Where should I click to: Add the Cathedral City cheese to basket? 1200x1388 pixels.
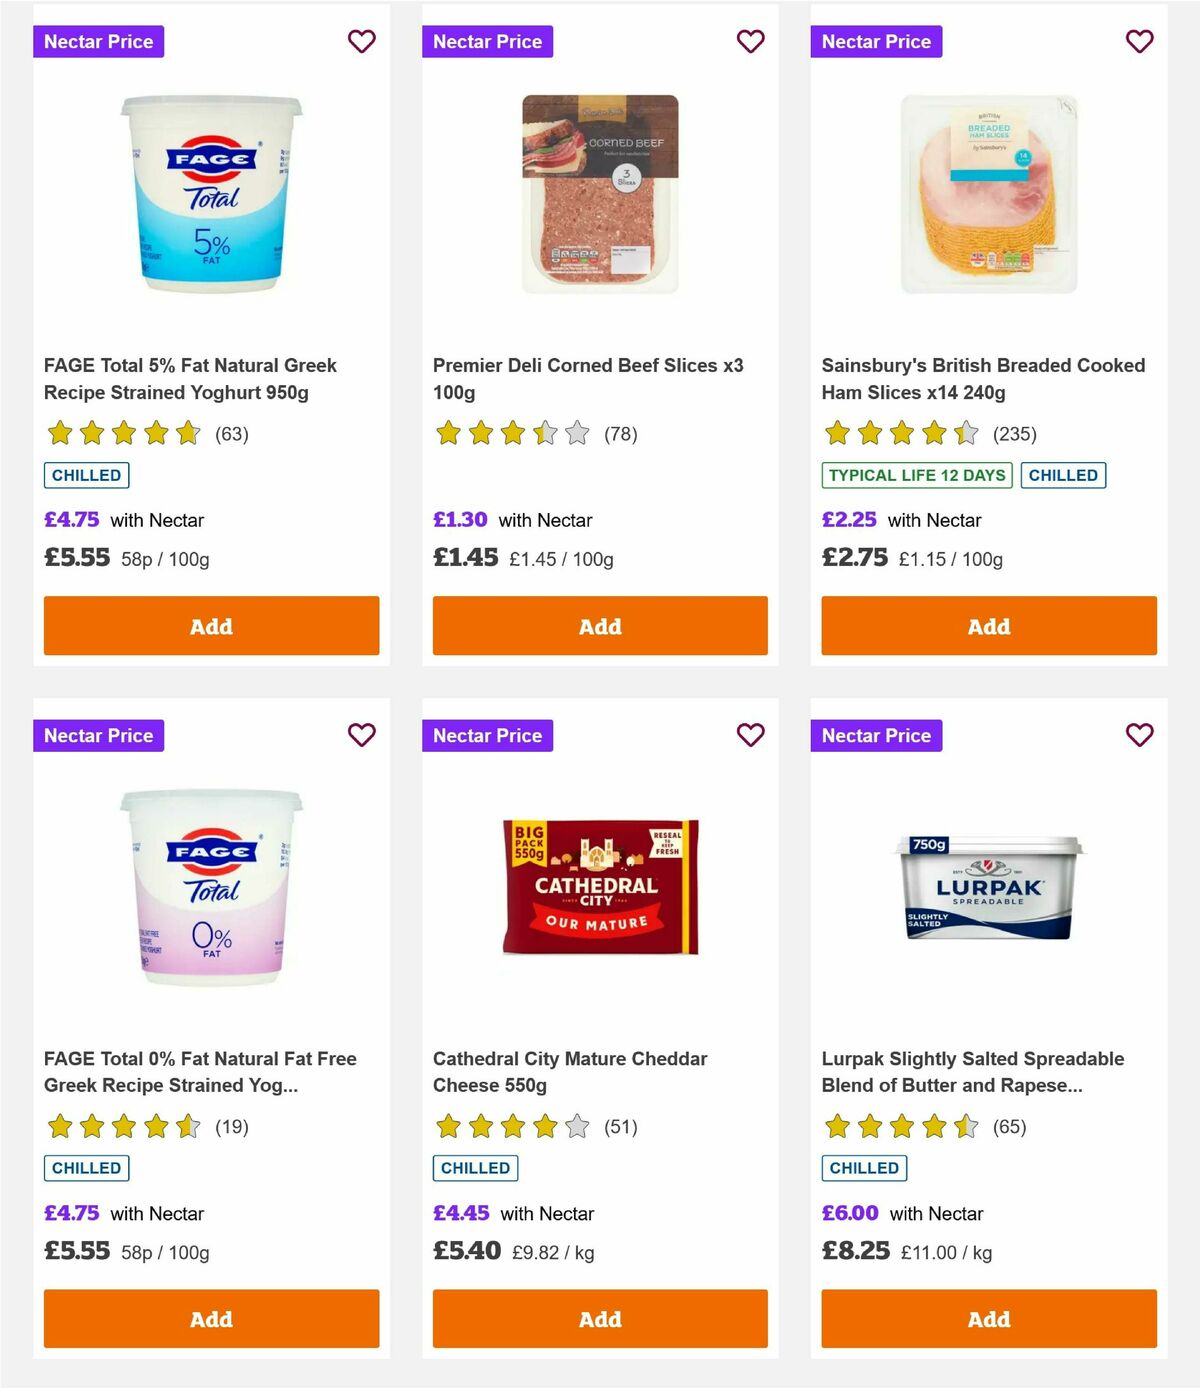tap(599, 1318)
